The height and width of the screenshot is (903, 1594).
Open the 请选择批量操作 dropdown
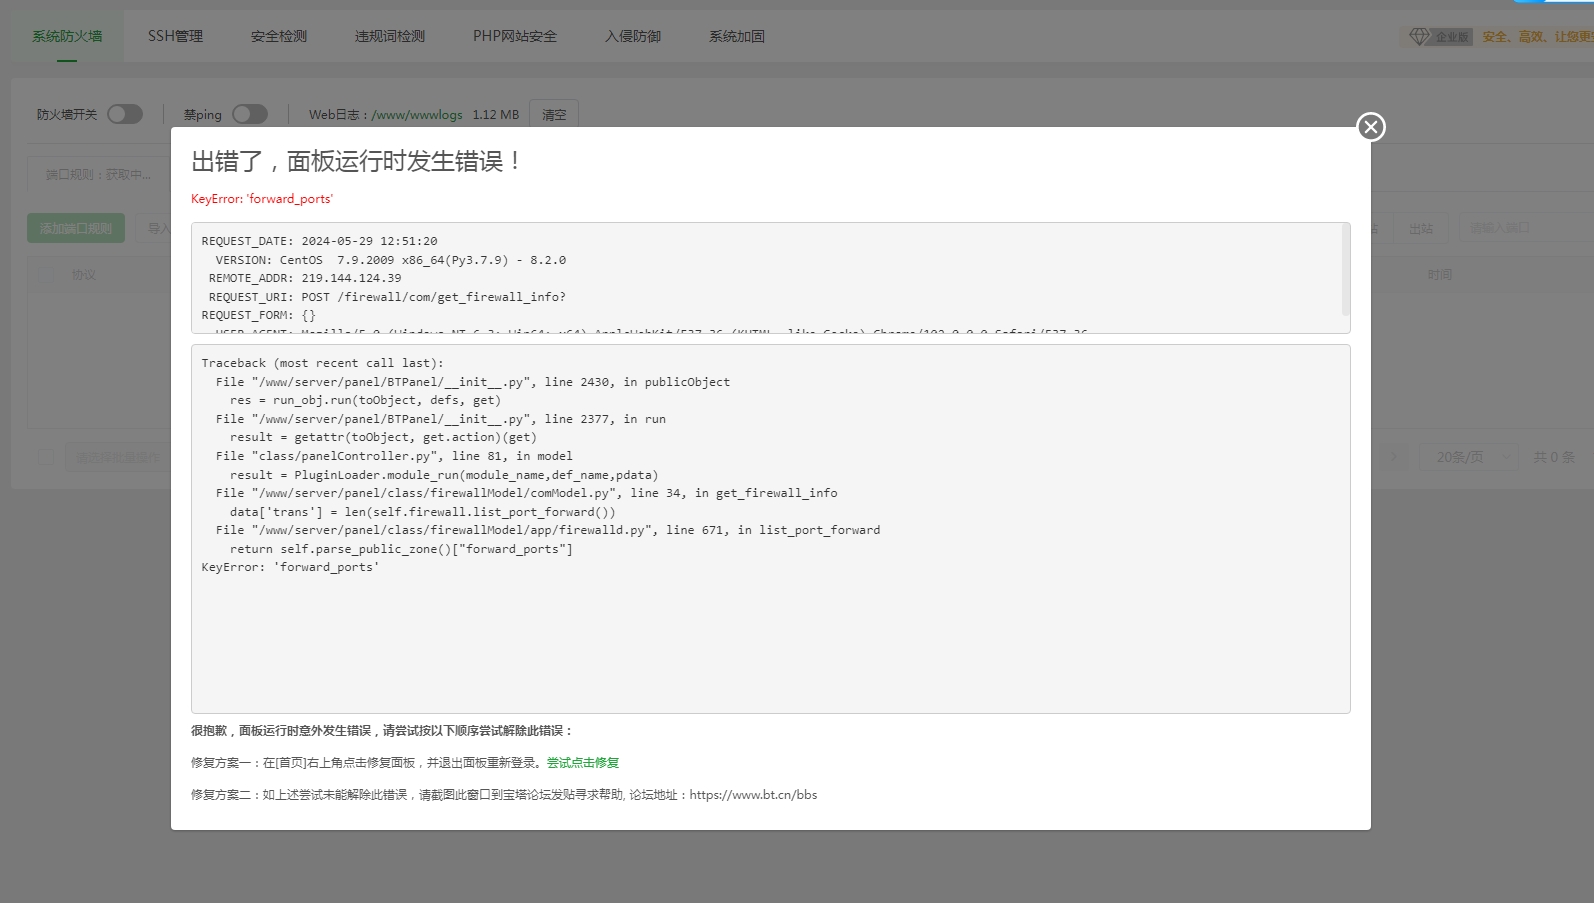[x=118, y=457]
